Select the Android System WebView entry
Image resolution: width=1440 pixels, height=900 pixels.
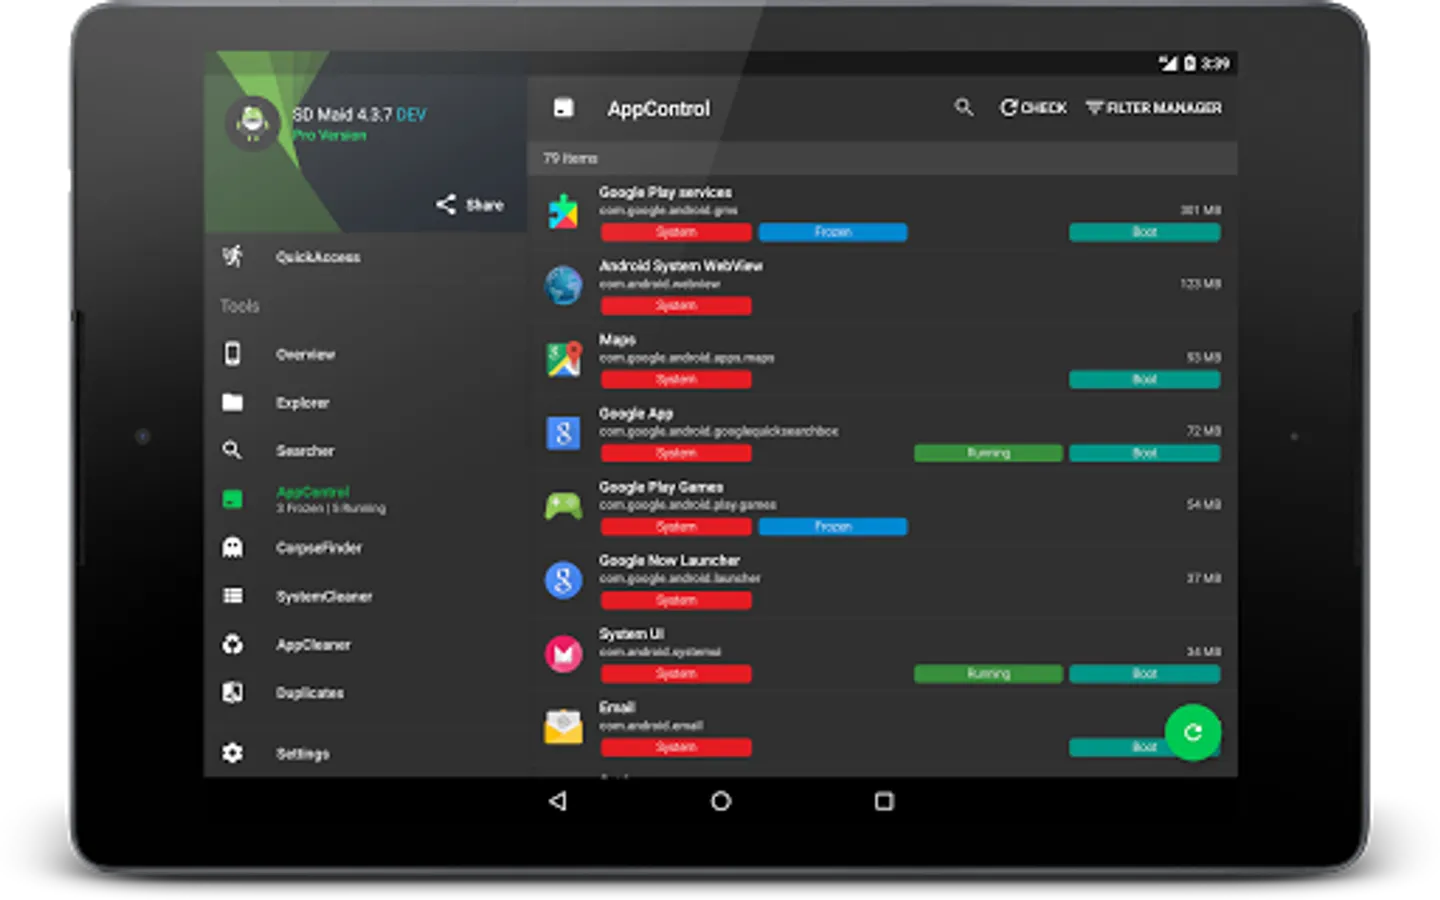click(x=883, y=286)
